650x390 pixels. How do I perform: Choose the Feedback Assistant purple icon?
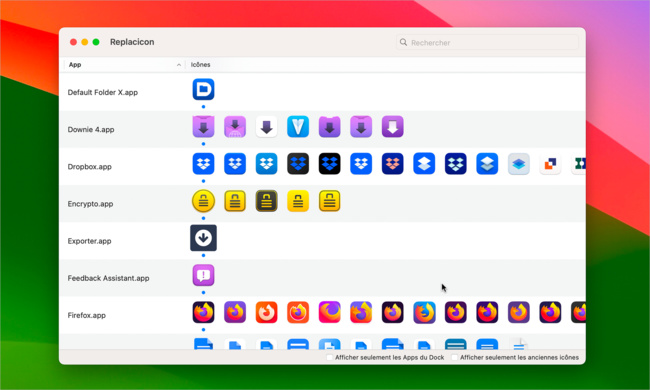[x=203, y=275]
